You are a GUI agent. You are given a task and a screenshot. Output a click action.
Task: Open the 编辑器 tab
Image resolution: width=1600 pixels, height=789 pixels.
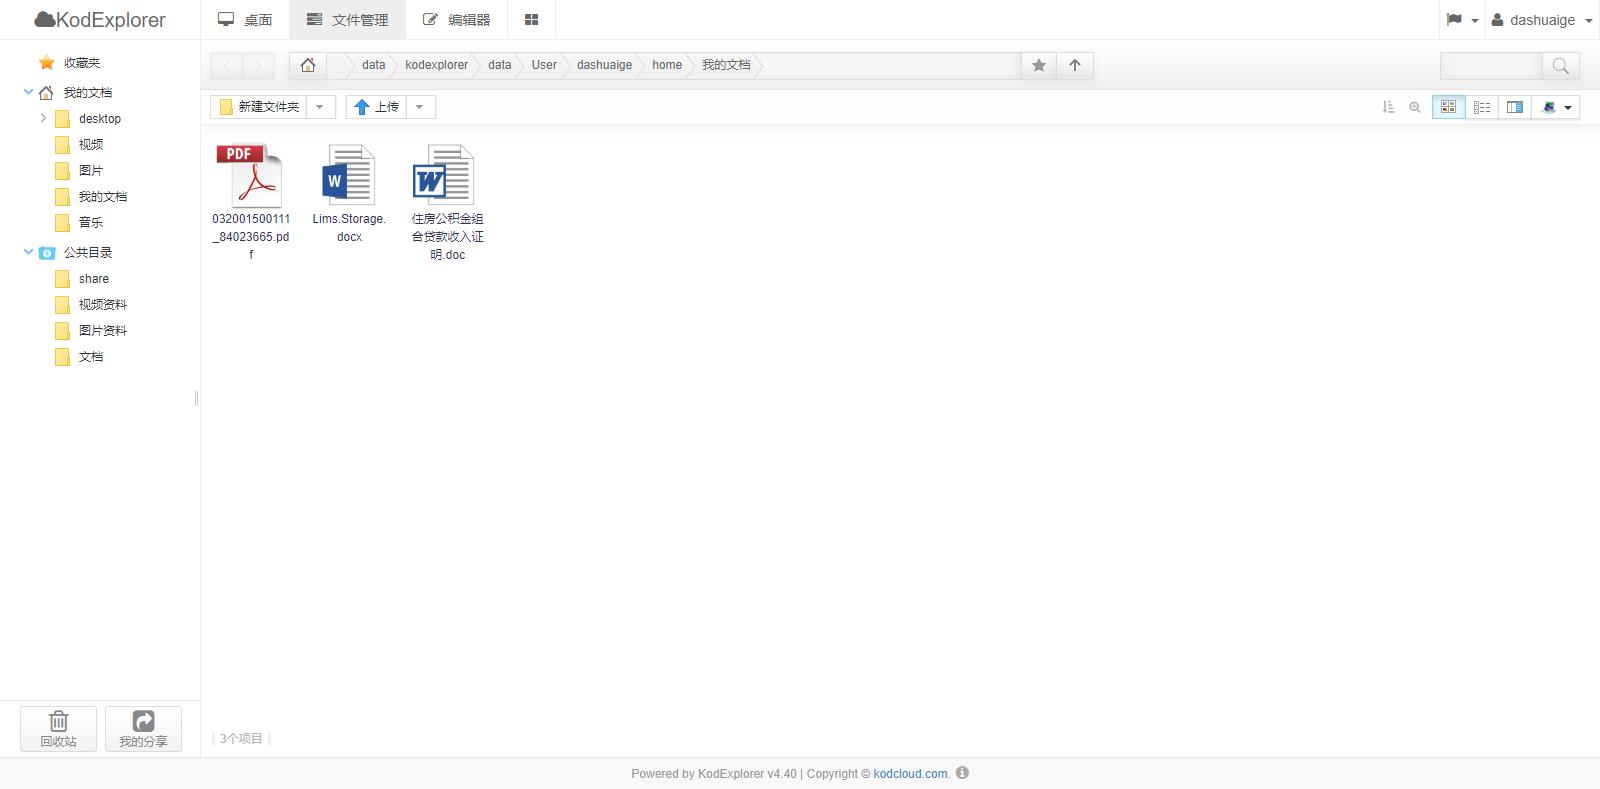tap(456, 20)
